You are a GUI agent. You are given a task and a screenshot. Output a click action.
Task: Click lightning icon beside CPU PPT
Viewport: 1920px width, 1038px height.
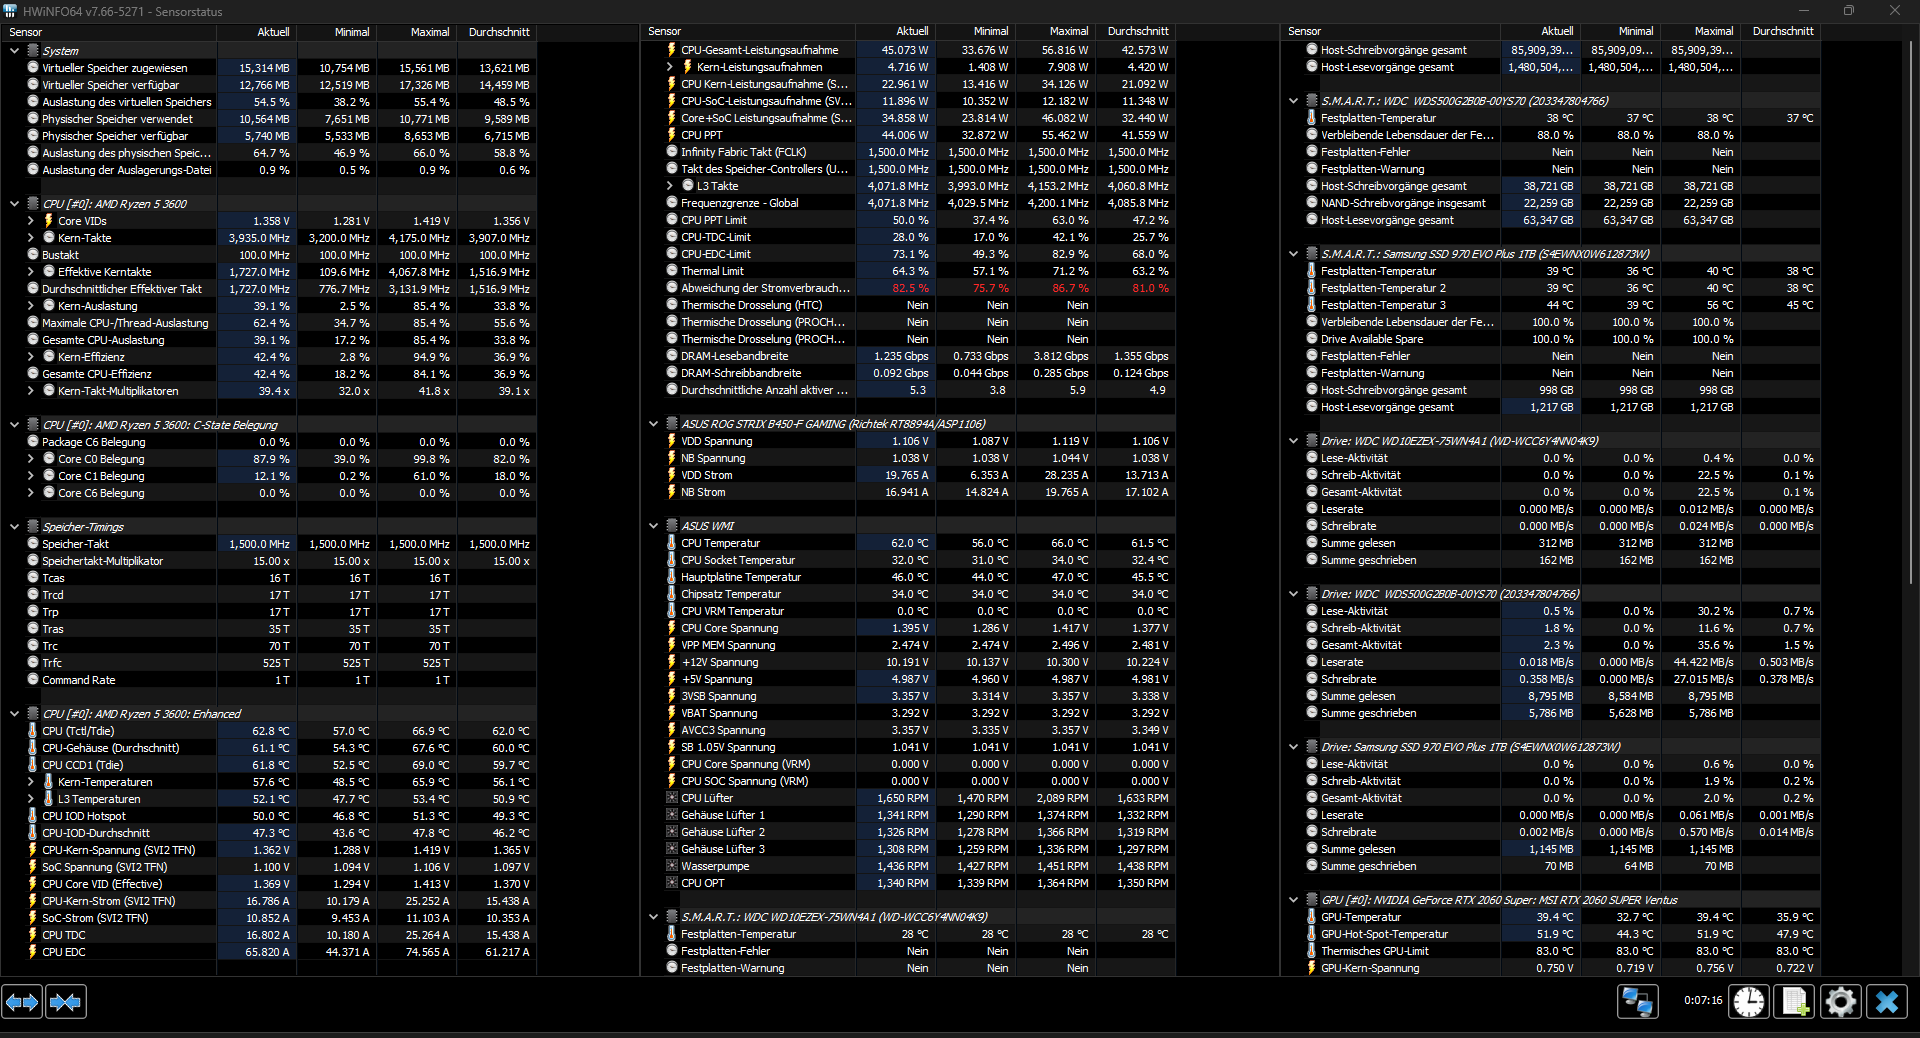(672, 135)
